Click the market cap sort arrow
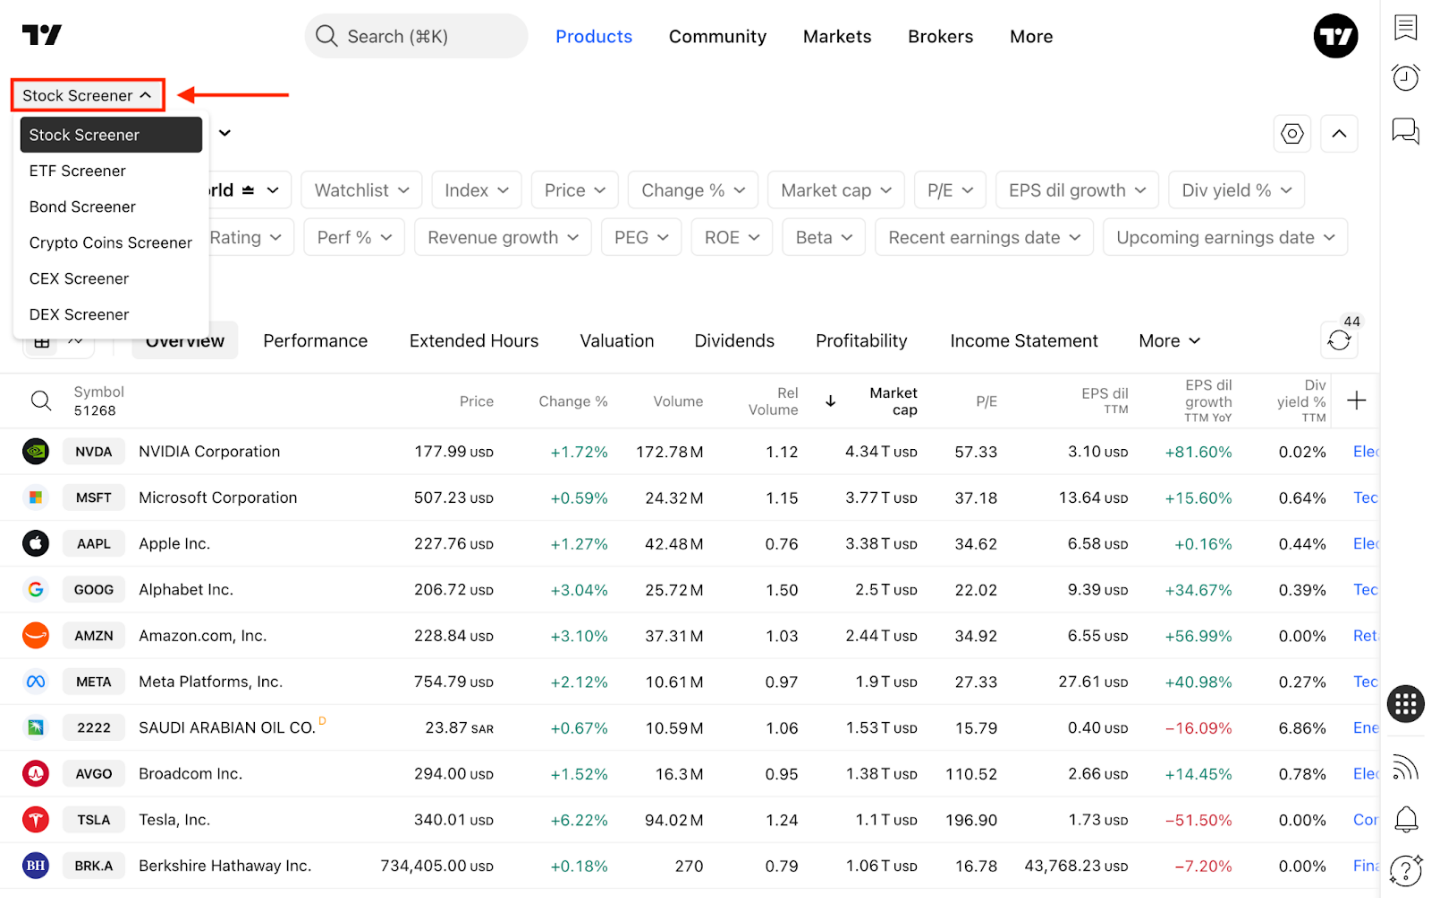 (830, 401)
